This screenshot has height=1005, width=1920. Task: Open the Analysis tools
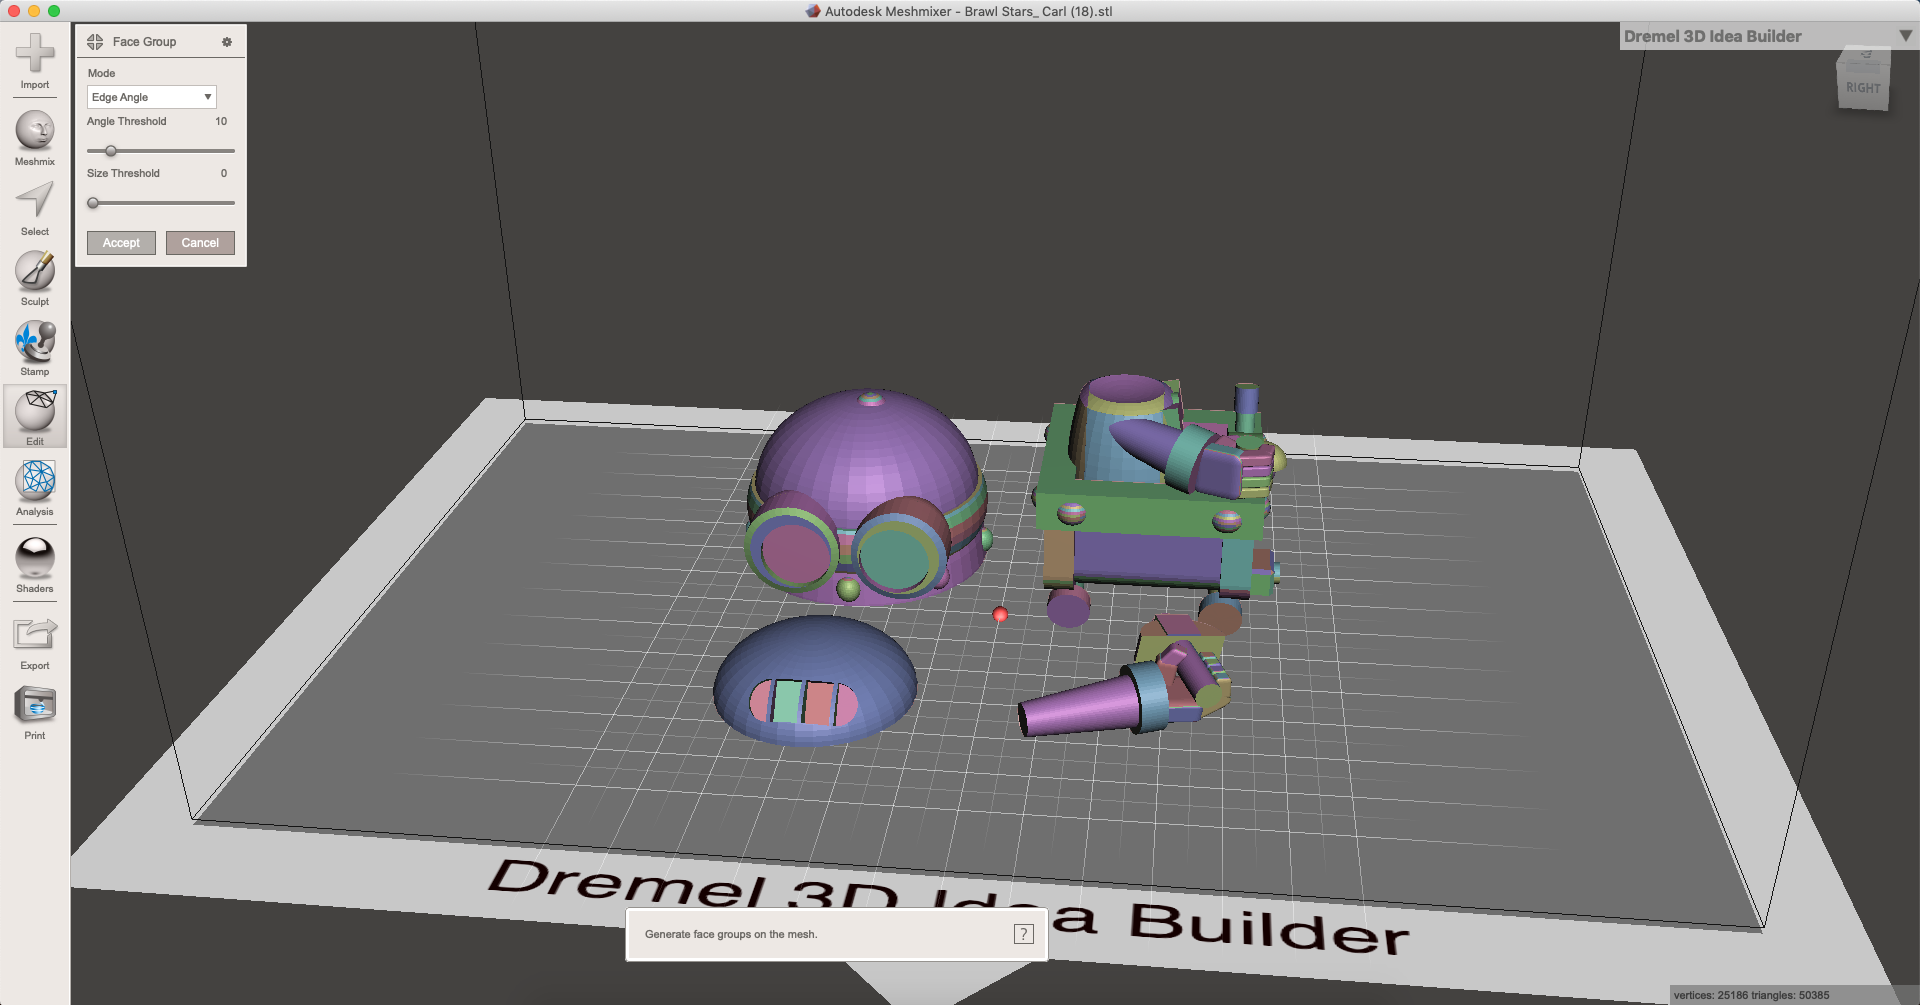click(x=34, y=486)
